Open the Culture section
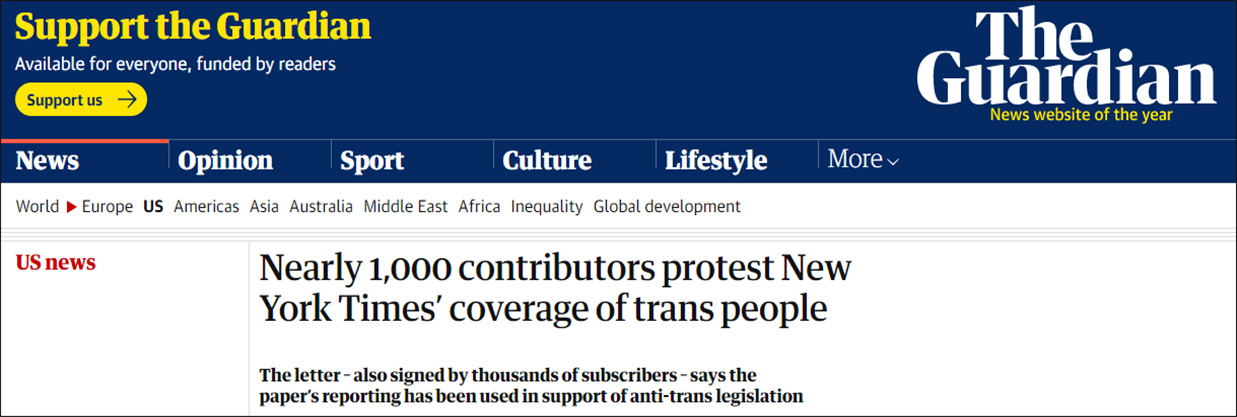The width and height of the screenshot is (1237, 417). point(547,160)
